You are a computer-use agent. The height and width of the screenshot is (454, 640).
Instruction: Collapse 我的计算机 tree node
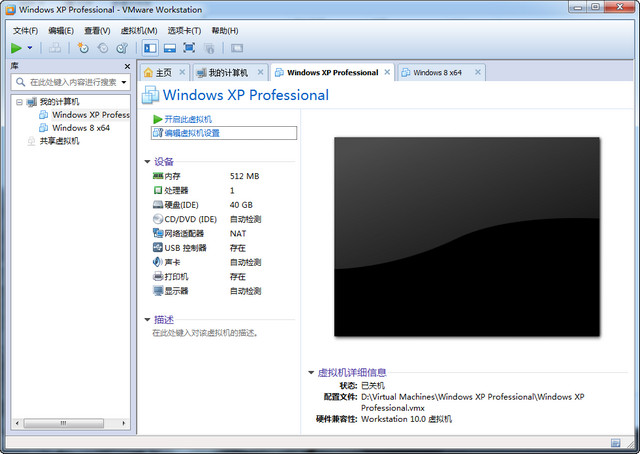(18, 102)
